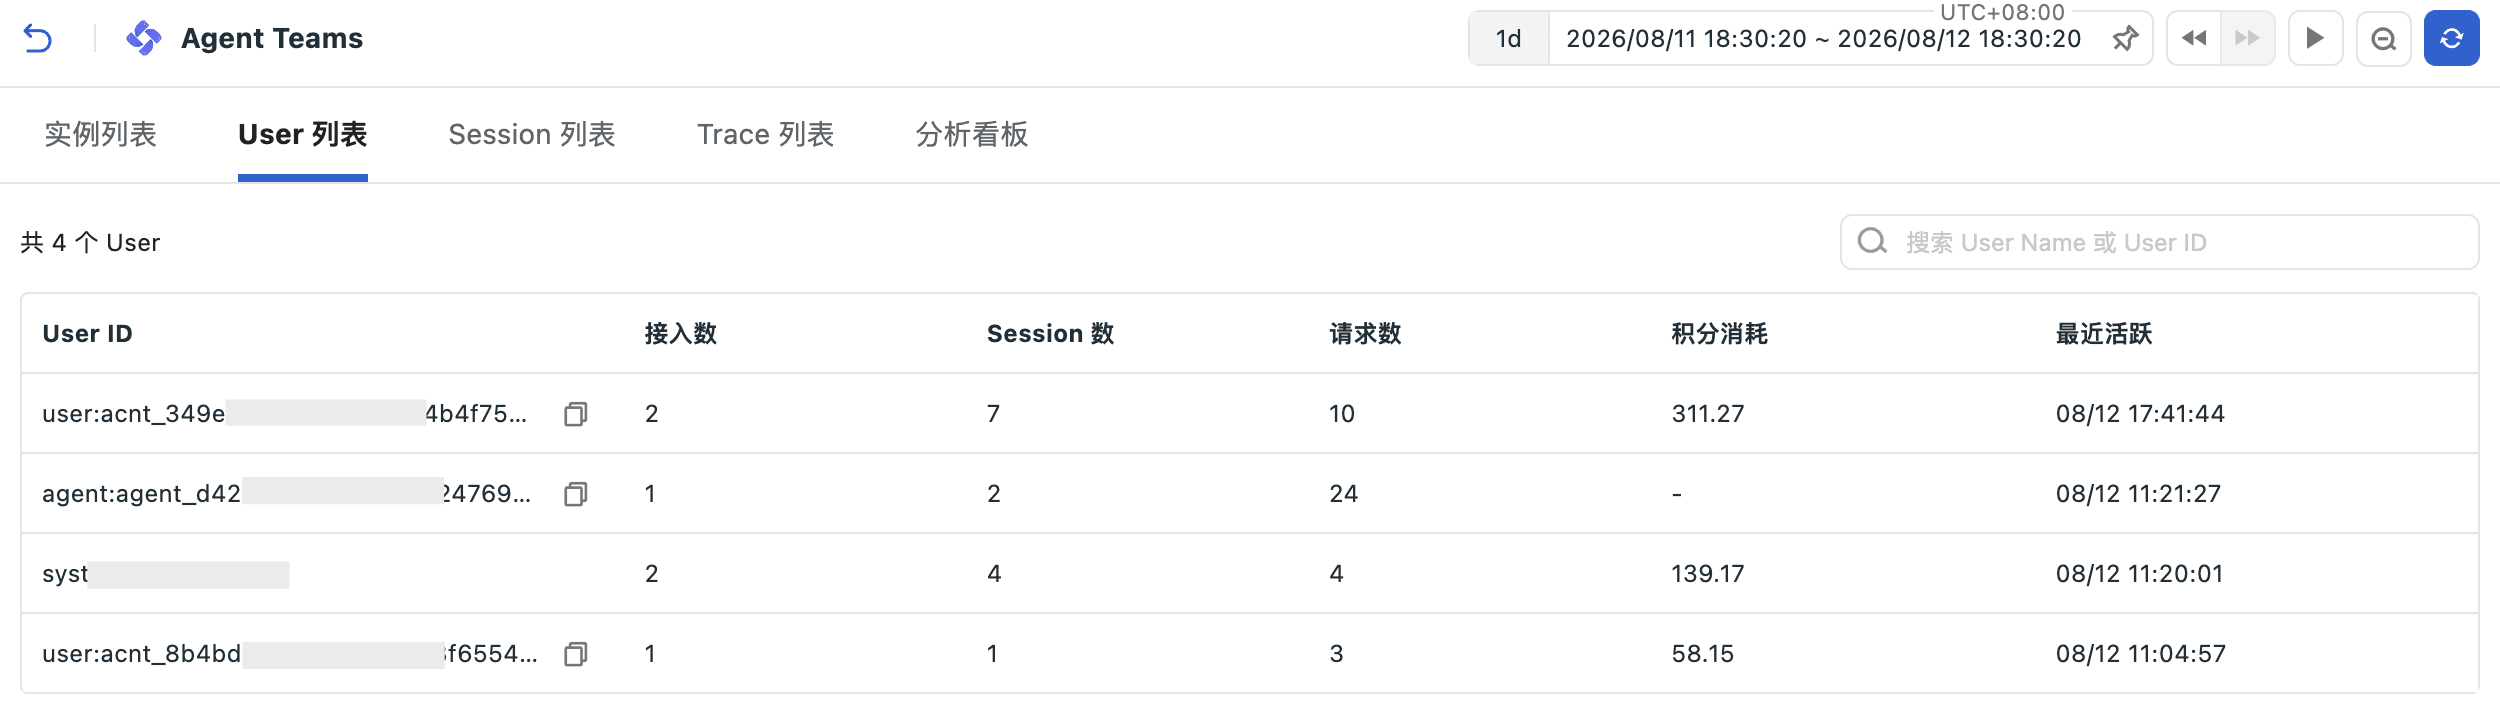Copy user:acnt_349e user ID
The image size is (2500, 706).
[x=576, y=414]
